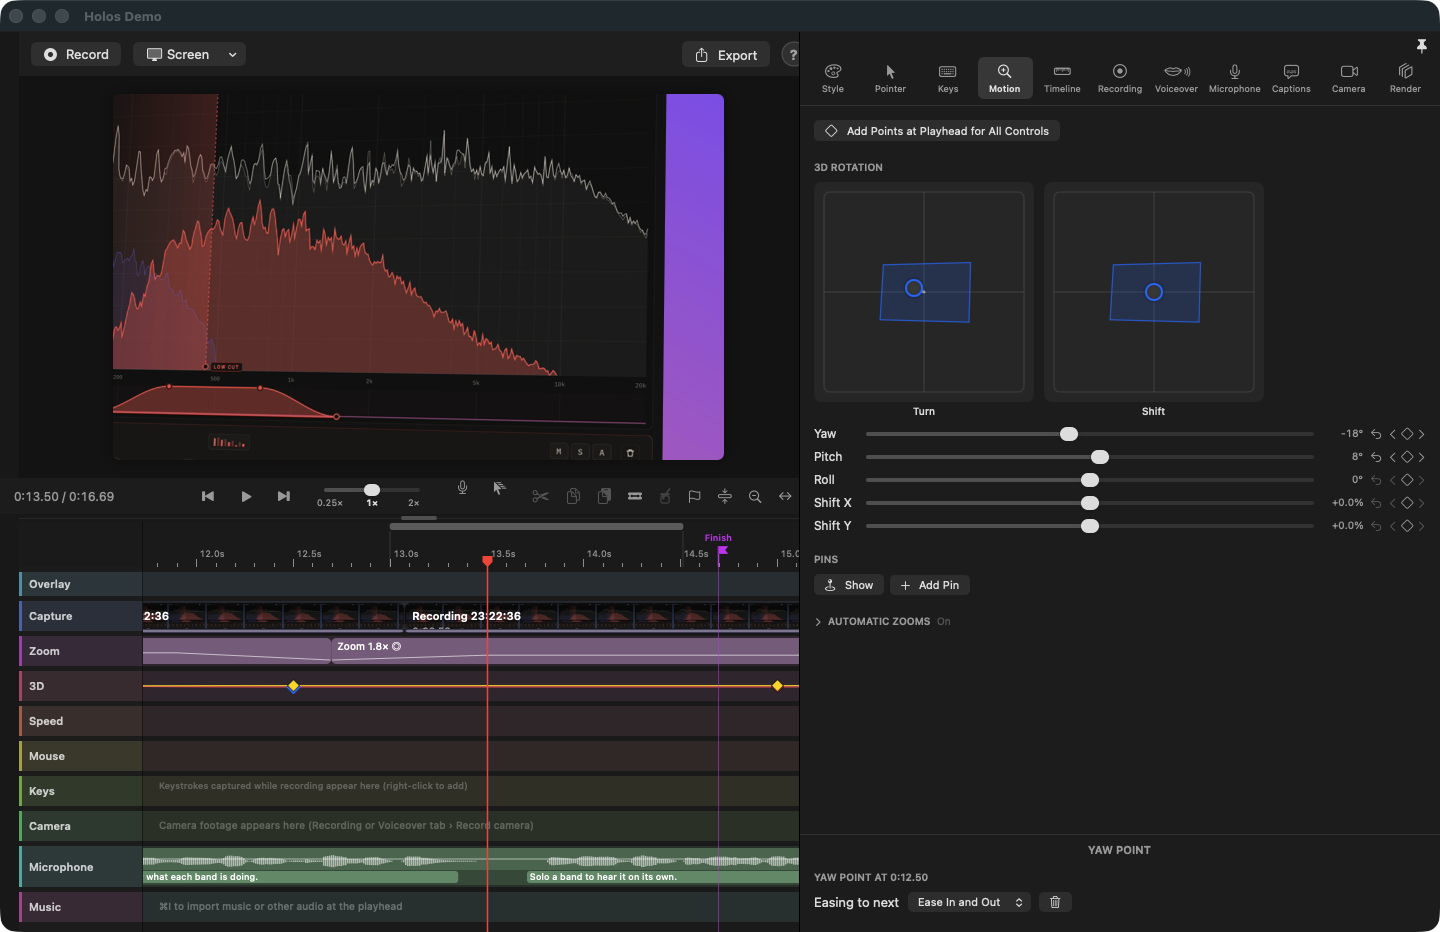
Task: Zoom out the timeline with magnifier icon
Action: (x=755, y=496)
